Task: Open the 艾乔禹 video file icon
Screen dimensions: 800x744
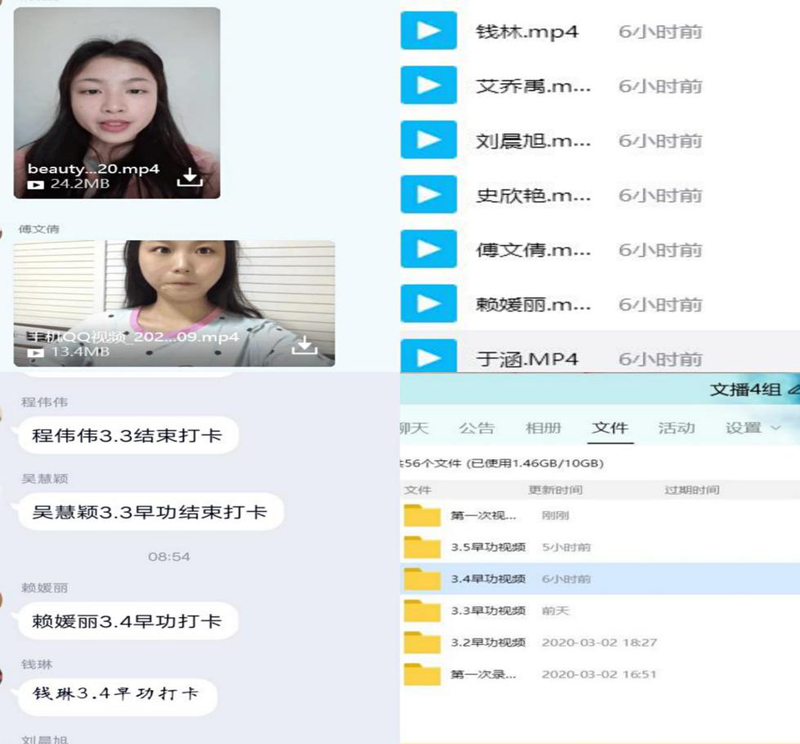Action: (429, 85)
